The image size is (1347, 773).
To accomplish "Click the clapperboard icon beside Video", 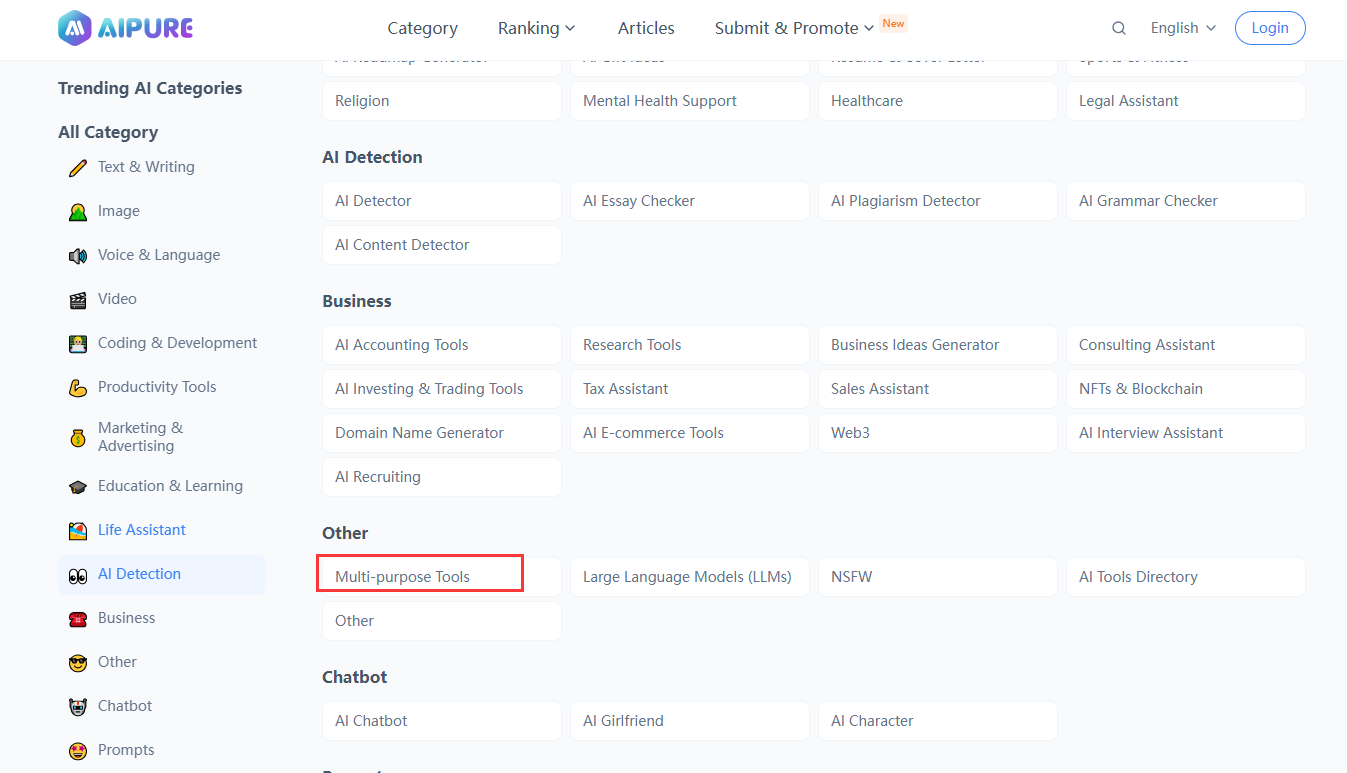I will 78,300.
